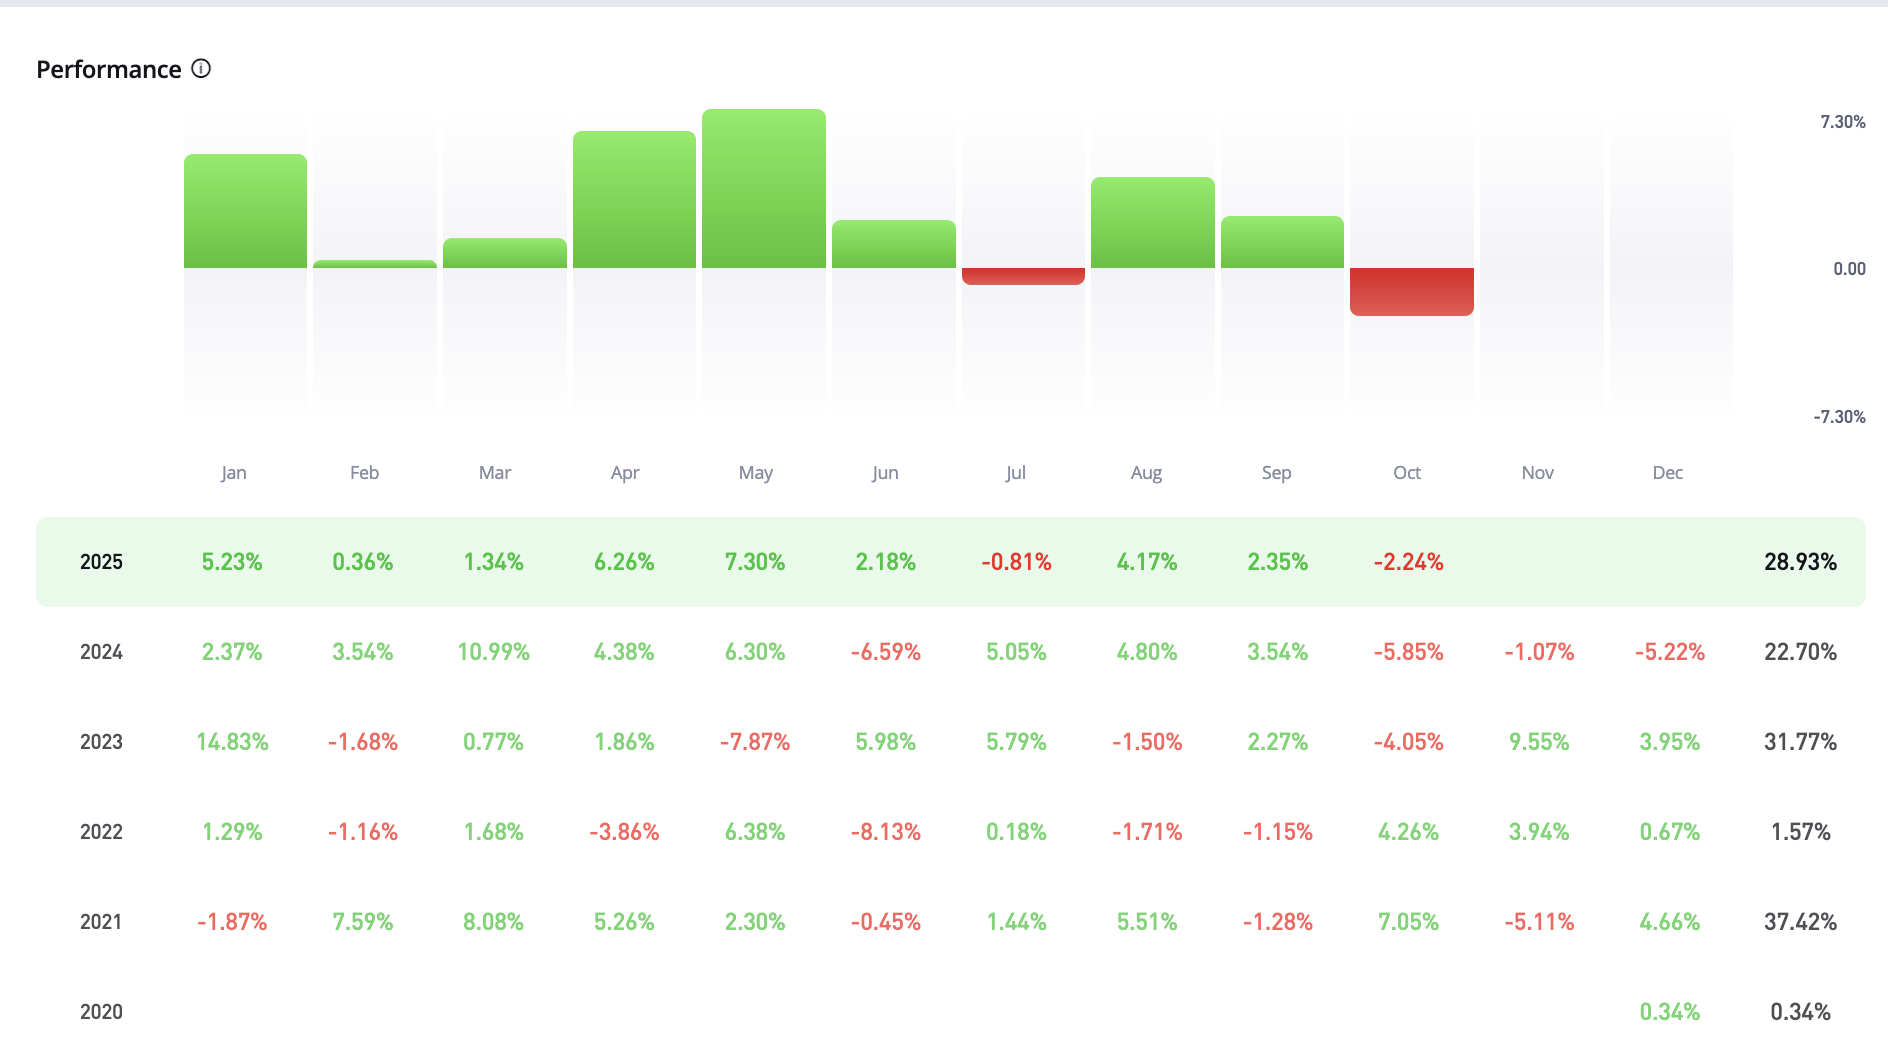The height and width of the screenshot is (1058, 1888).
Task: Click the Performance section heading
Action: (109, 69)
